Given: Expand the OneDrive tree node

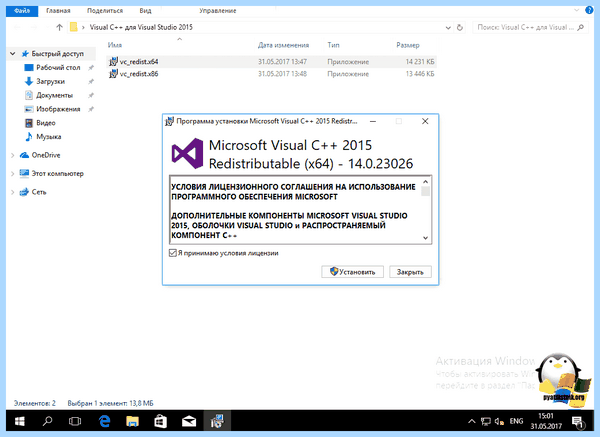Looking at the screenshot, I should pos(13,155).
